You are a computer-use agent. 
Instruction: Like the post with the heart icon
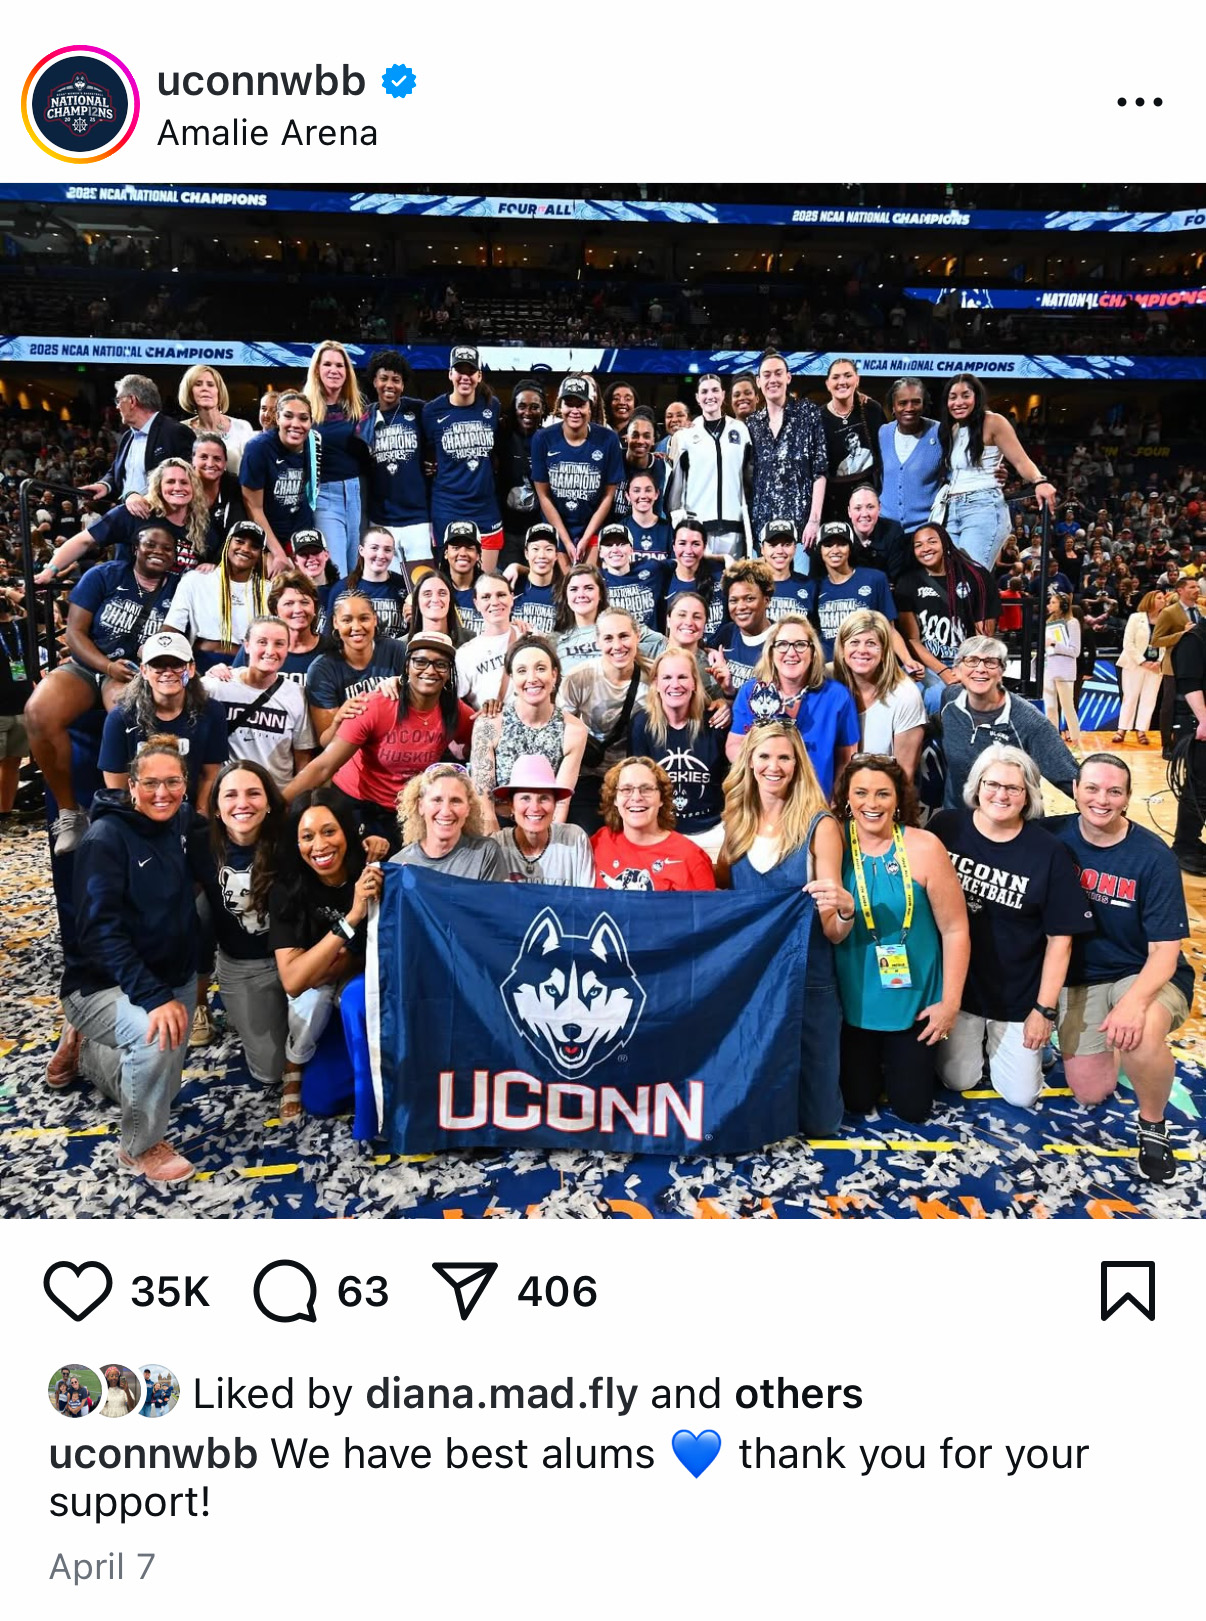[78, 1291]
